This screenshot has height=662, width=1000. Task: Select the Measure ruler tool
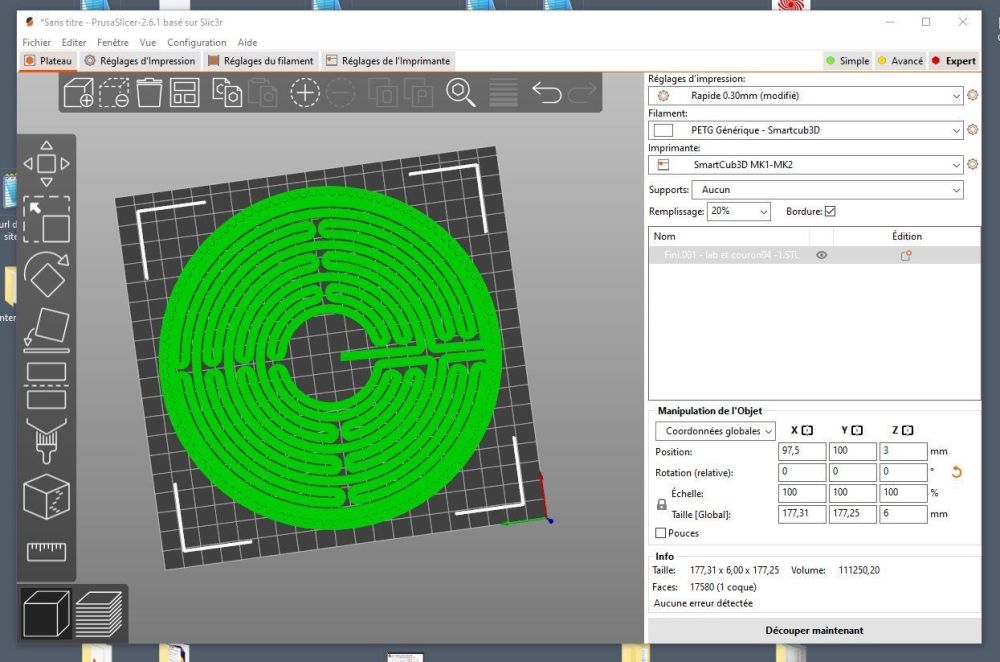point(46,551)
